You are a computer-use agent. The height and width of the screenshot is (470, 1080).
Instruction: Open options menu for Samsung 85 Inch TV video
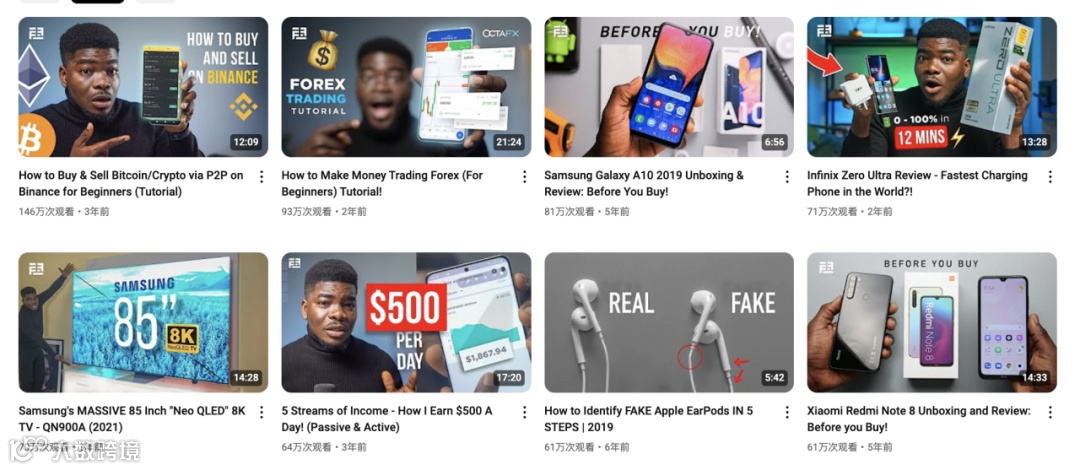[261, 413]
